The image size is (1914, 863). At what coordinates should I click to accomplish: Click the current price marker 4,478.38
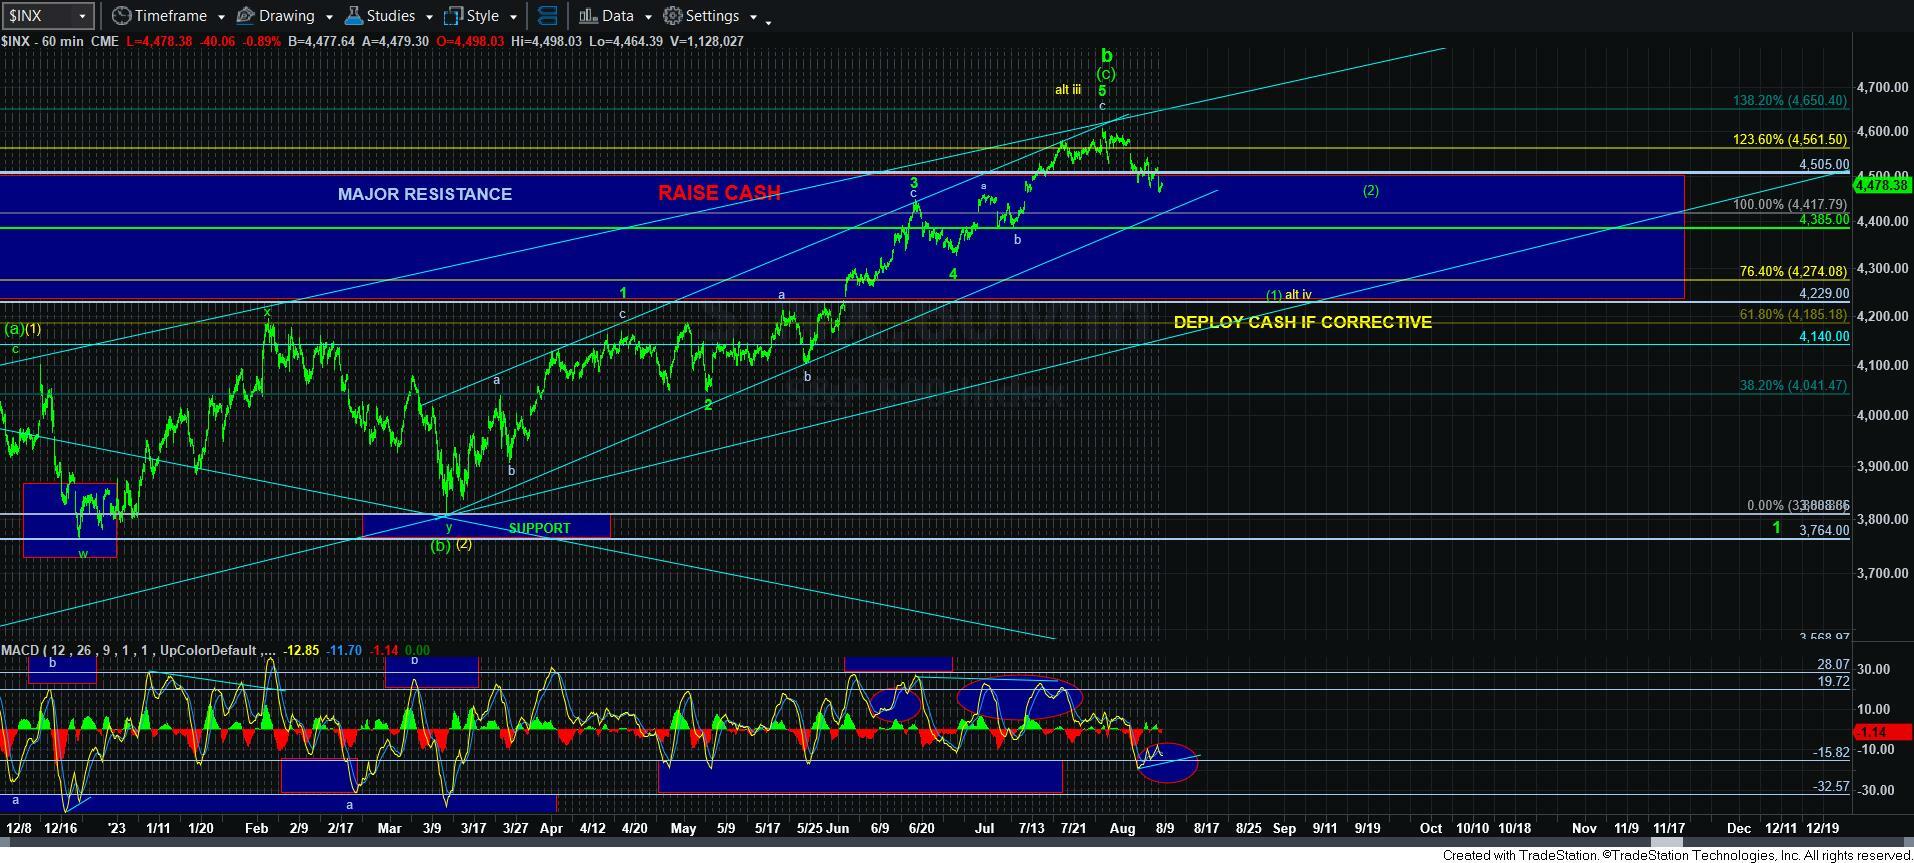pos(1882,184)
